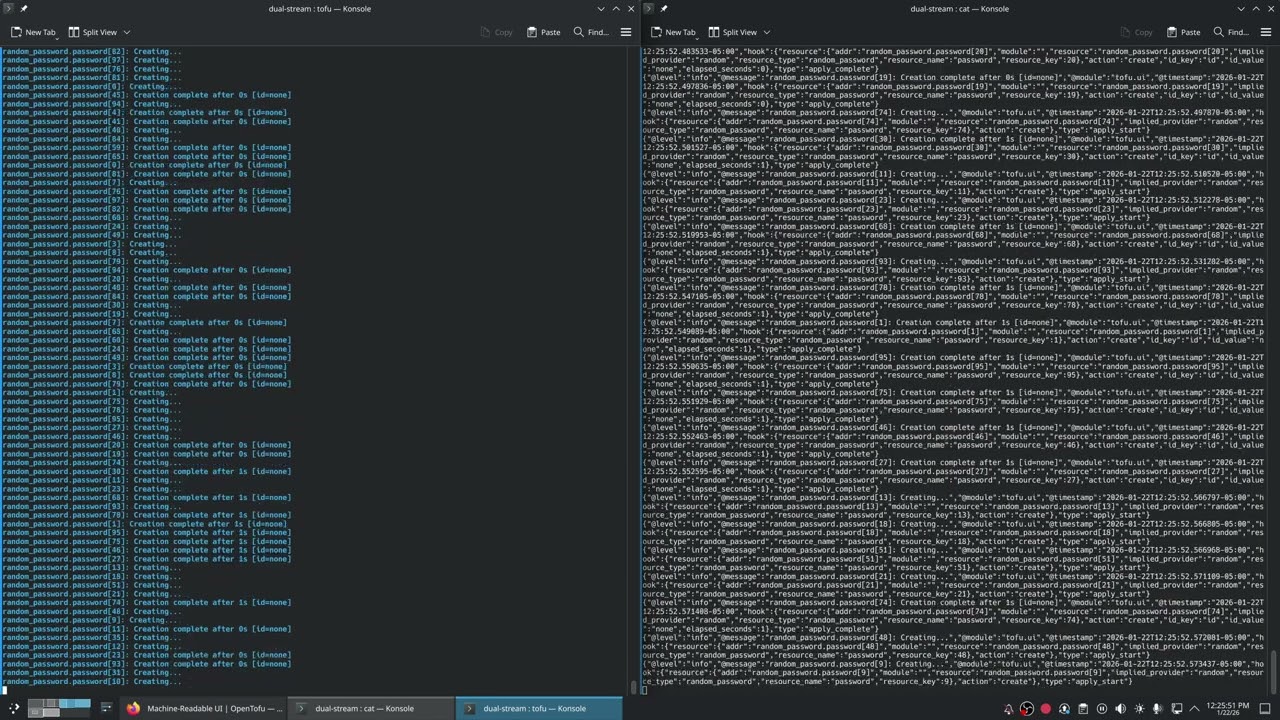Switch to Firefox OpenTofu Machine-Readable UI task
1280x720 pixels.
[203, 708]
